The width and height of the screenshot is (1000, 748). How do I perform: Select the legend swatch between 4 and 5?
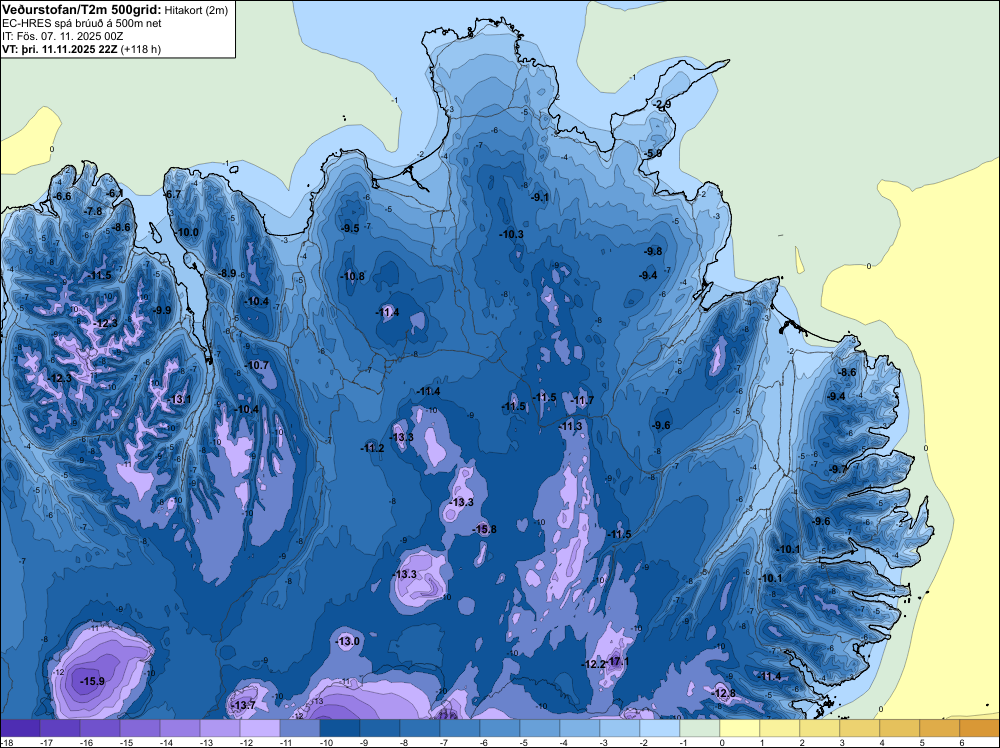[900, 728]
